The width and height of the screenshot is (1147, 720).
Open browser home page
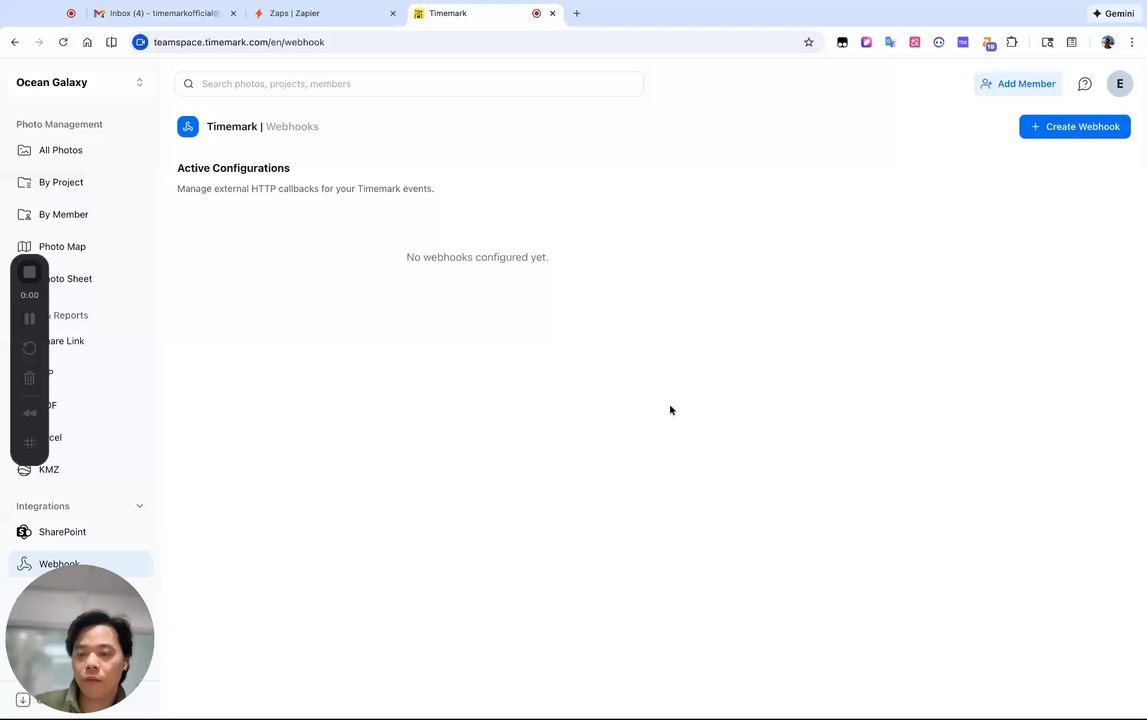tap(87, 42)
